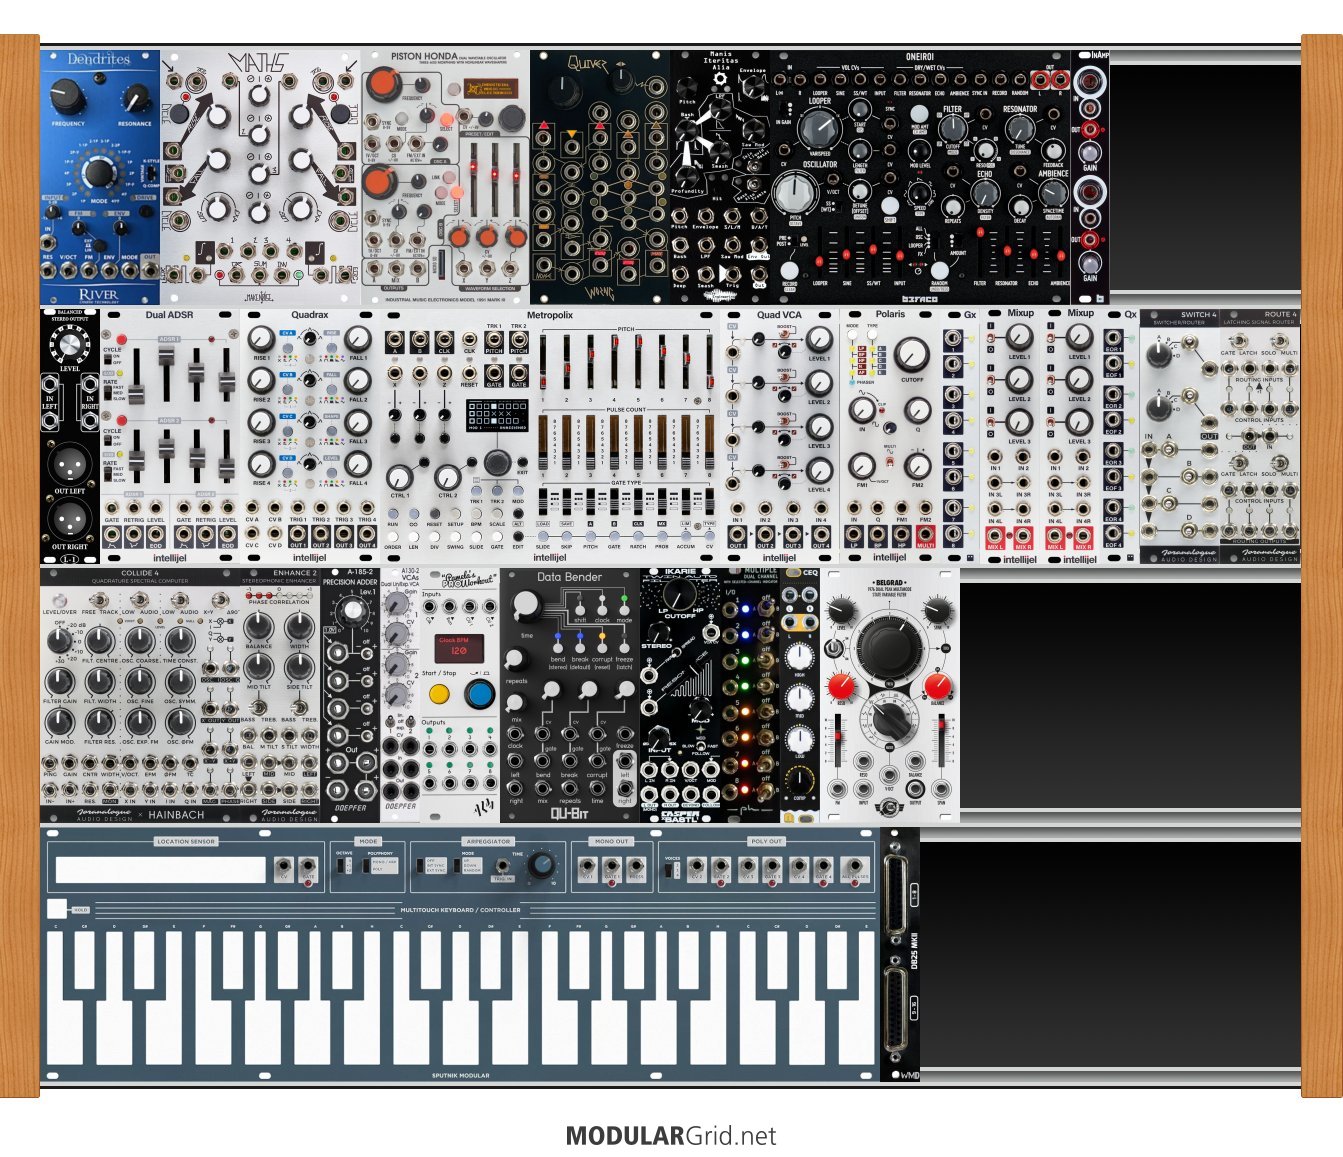
Task: Click the Quad VCA Level 1 knob
Action: coord(819,339)
